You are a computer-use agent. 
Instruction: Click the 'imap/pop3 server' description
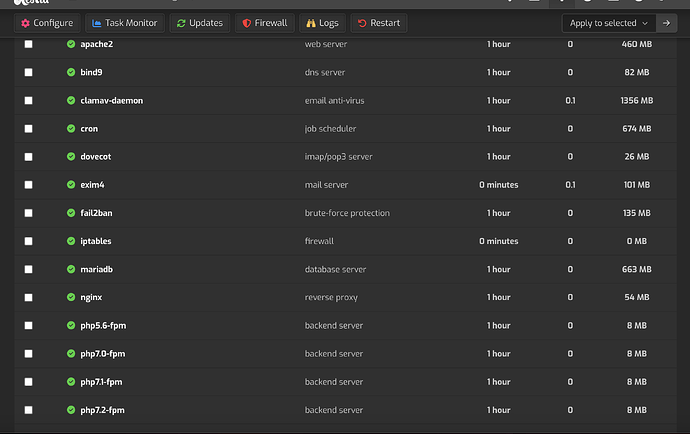339,157
